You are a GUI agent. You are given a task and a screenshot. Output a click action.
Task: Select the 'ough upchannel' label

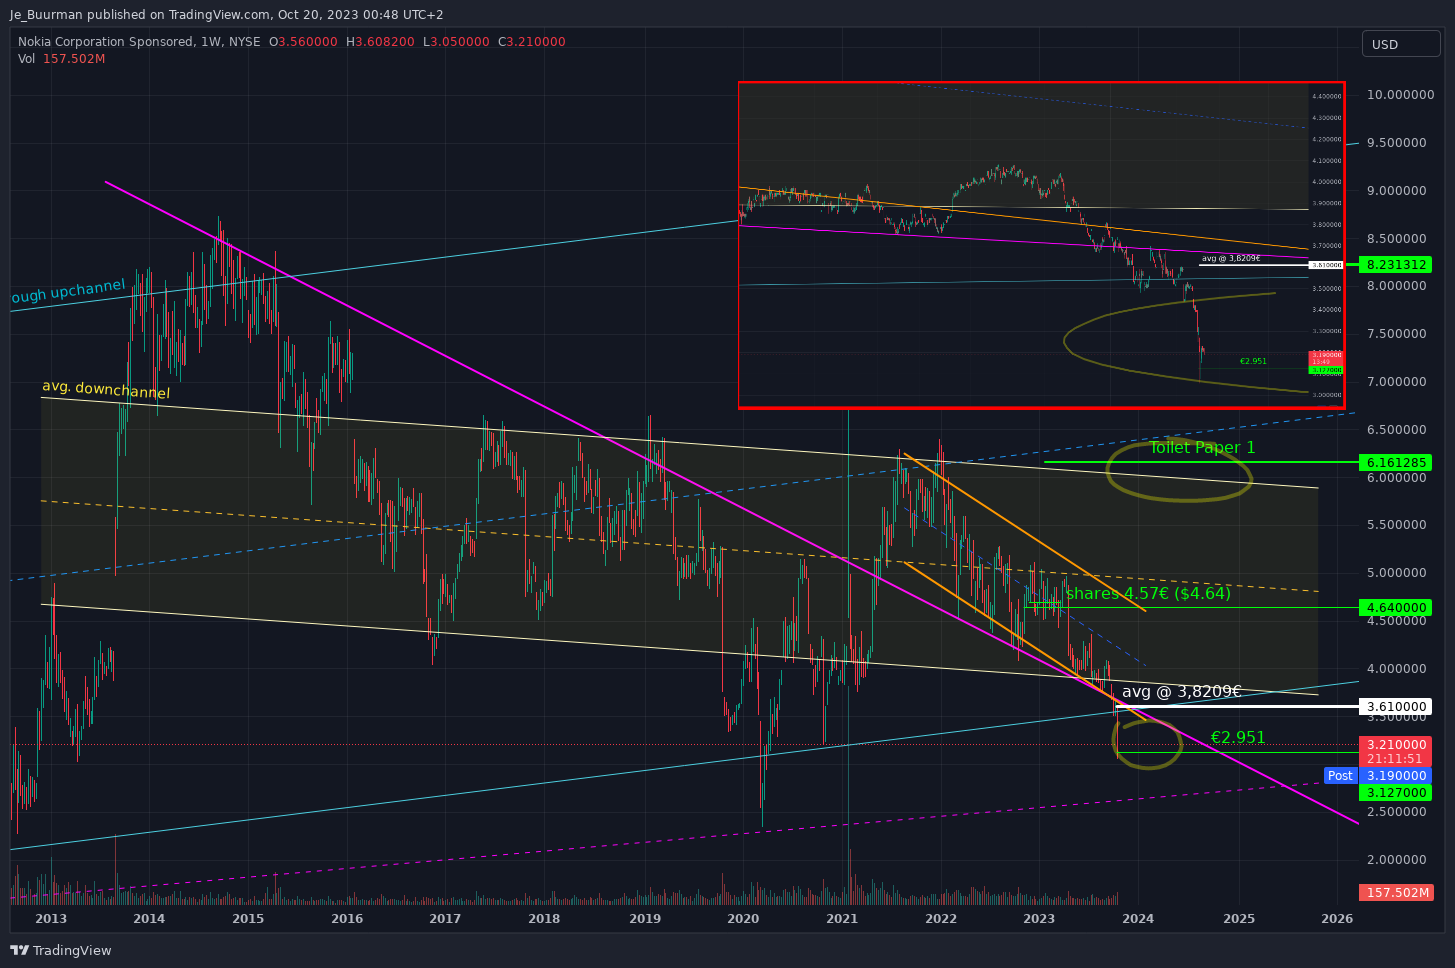tap(68, 292)
